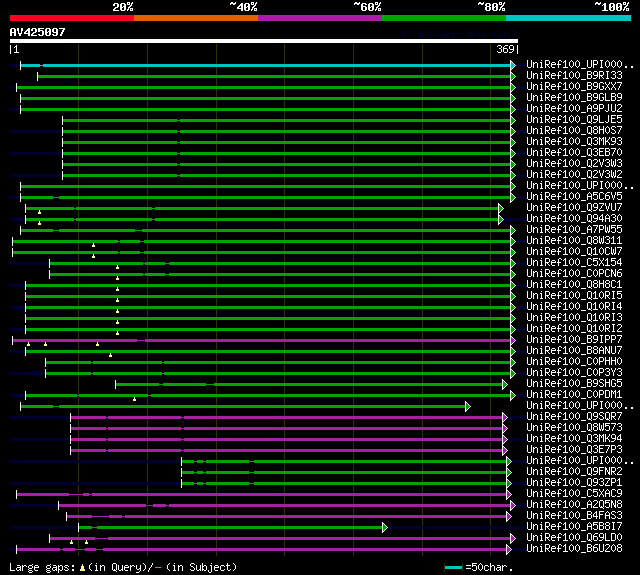Click the red 20% identity legend segment
Viewport: 640px width, 575px height.
71,18
